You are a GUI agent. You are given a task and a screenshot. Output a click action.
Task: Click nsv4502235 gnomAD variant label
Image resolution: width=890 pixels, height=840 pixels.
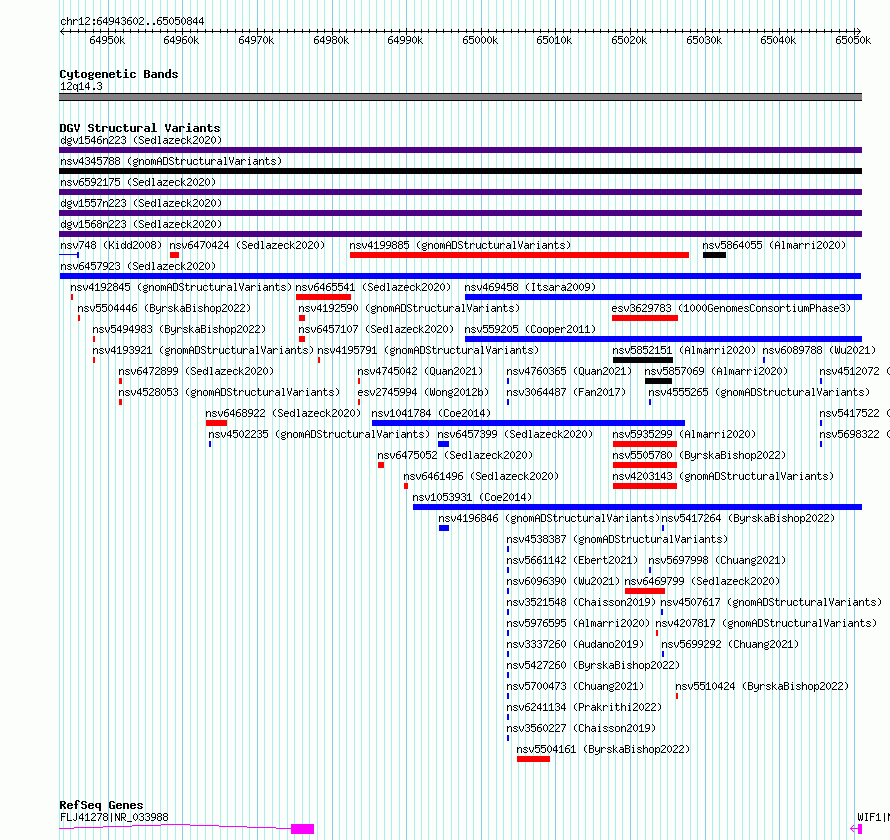tap(319, 434)
